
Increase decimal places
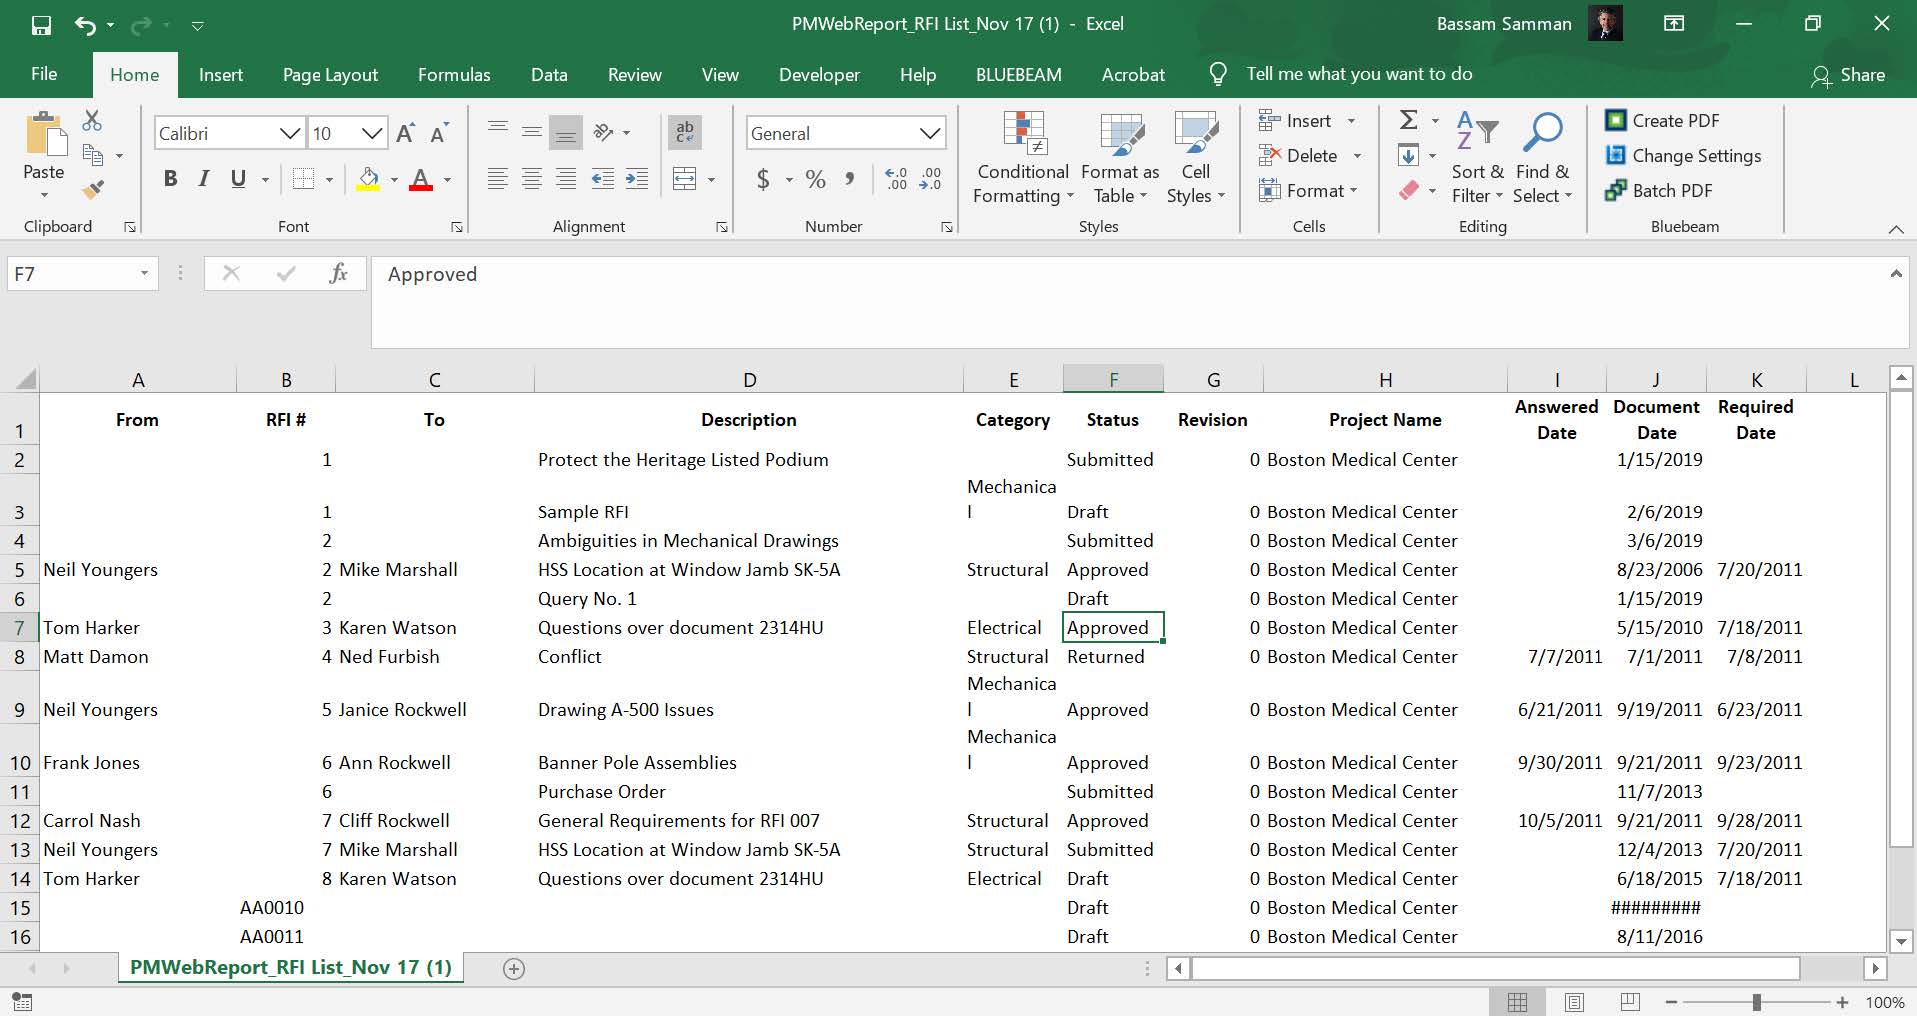896,179
